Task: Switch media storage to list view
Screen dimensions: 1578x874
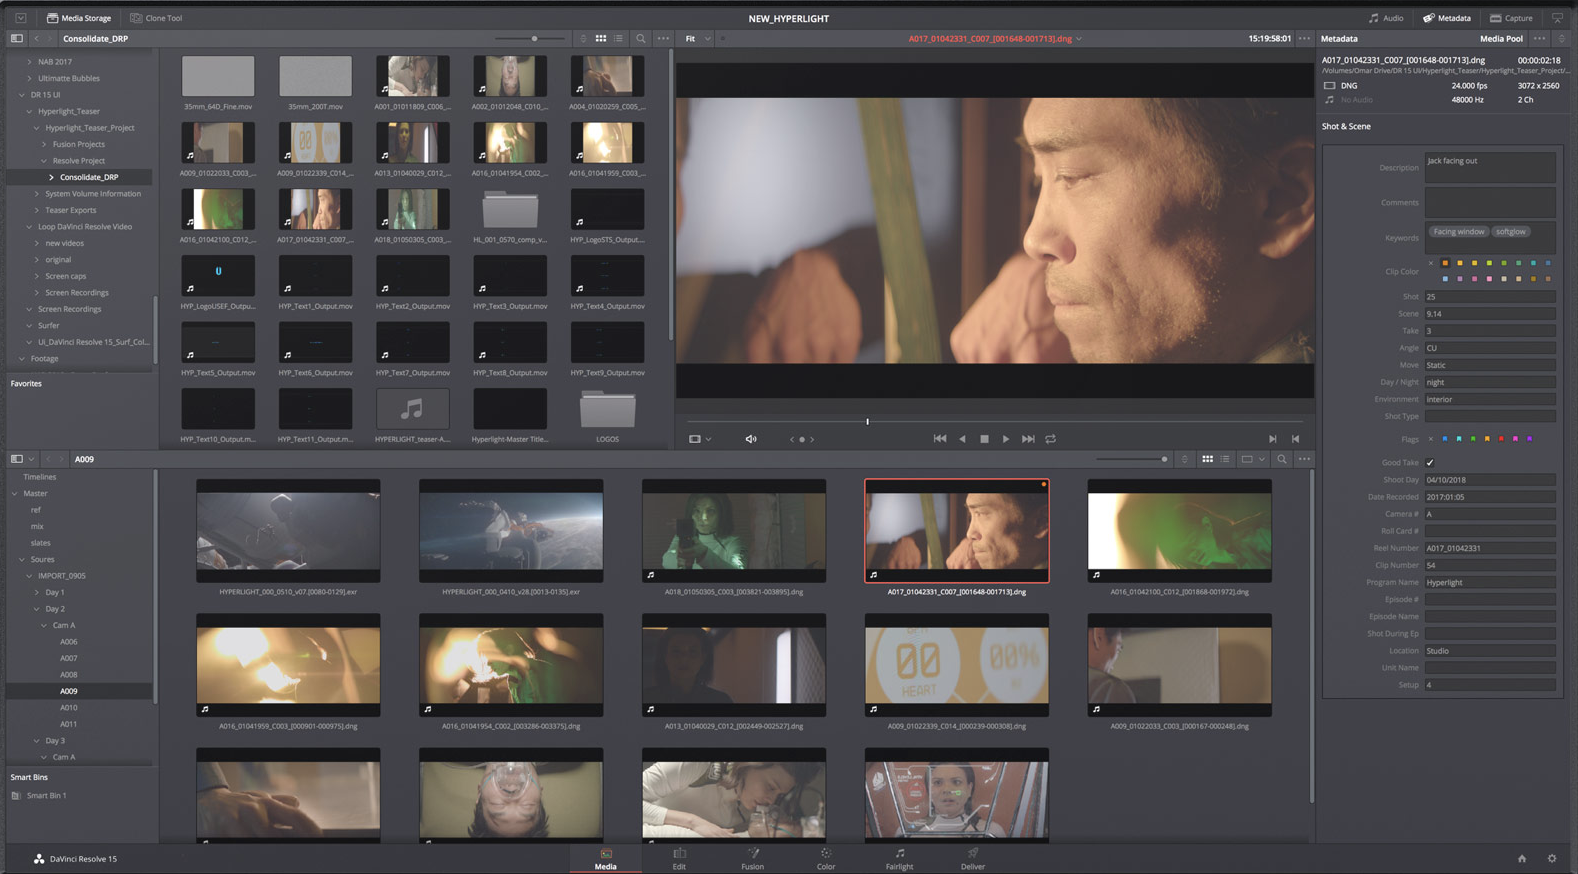Action: pos(619,39)
